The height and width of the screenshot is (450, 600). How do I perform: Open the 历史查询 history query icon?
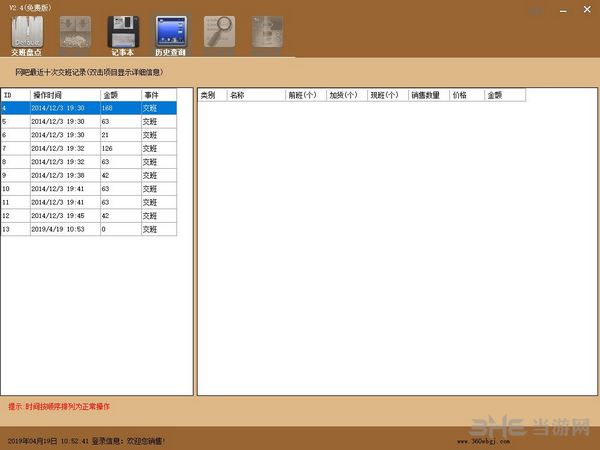171,35
